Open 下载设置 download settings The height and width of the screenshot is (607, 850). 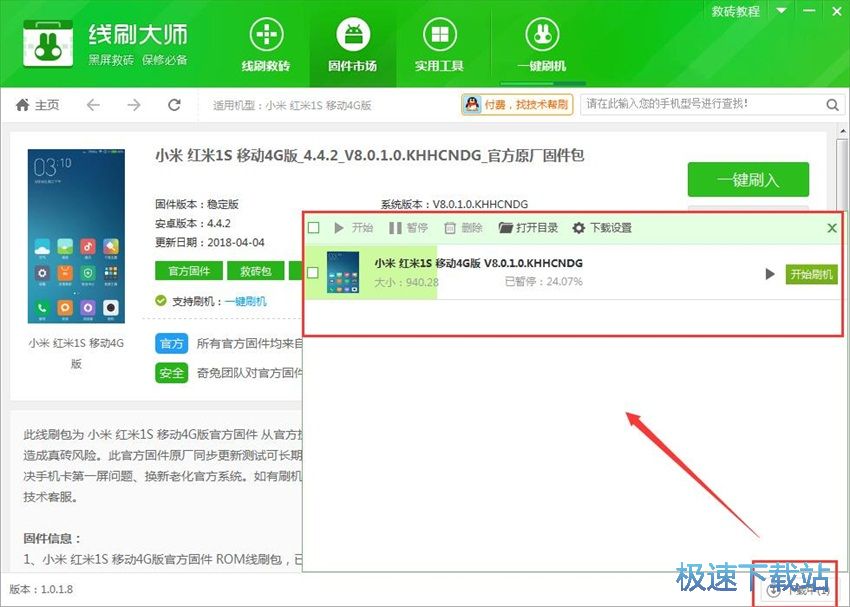point(602,228)
